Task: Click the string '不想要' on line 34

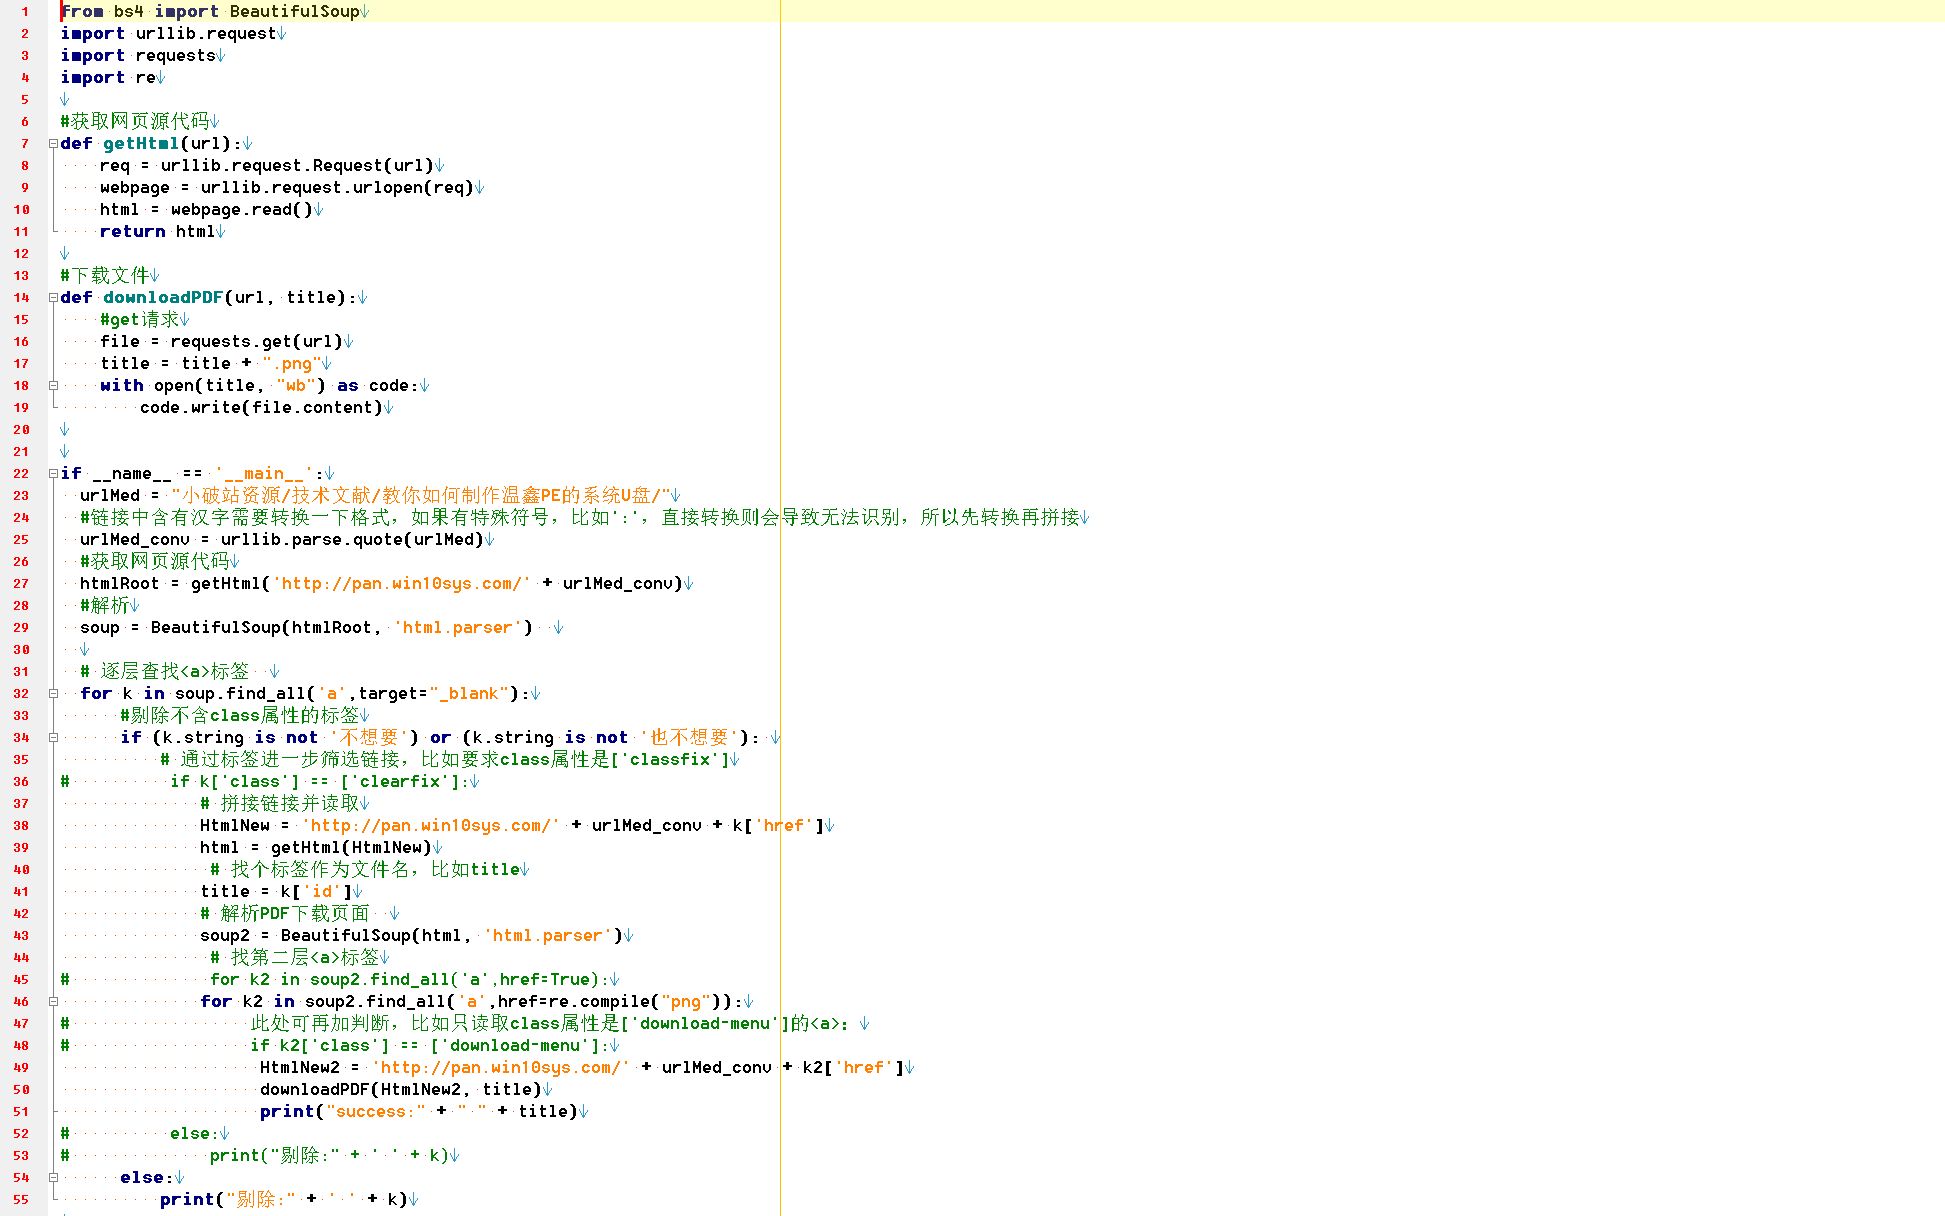Action: (x=370, y=737)
